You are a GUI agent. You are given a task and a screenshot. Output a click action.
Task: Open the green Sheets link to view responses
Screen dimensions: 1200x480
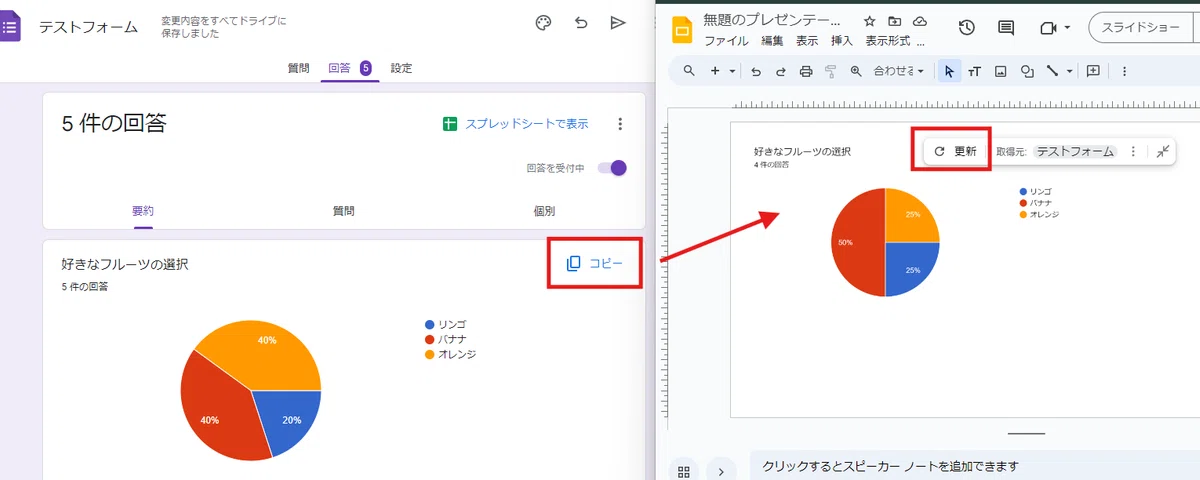tap(515, 124)
